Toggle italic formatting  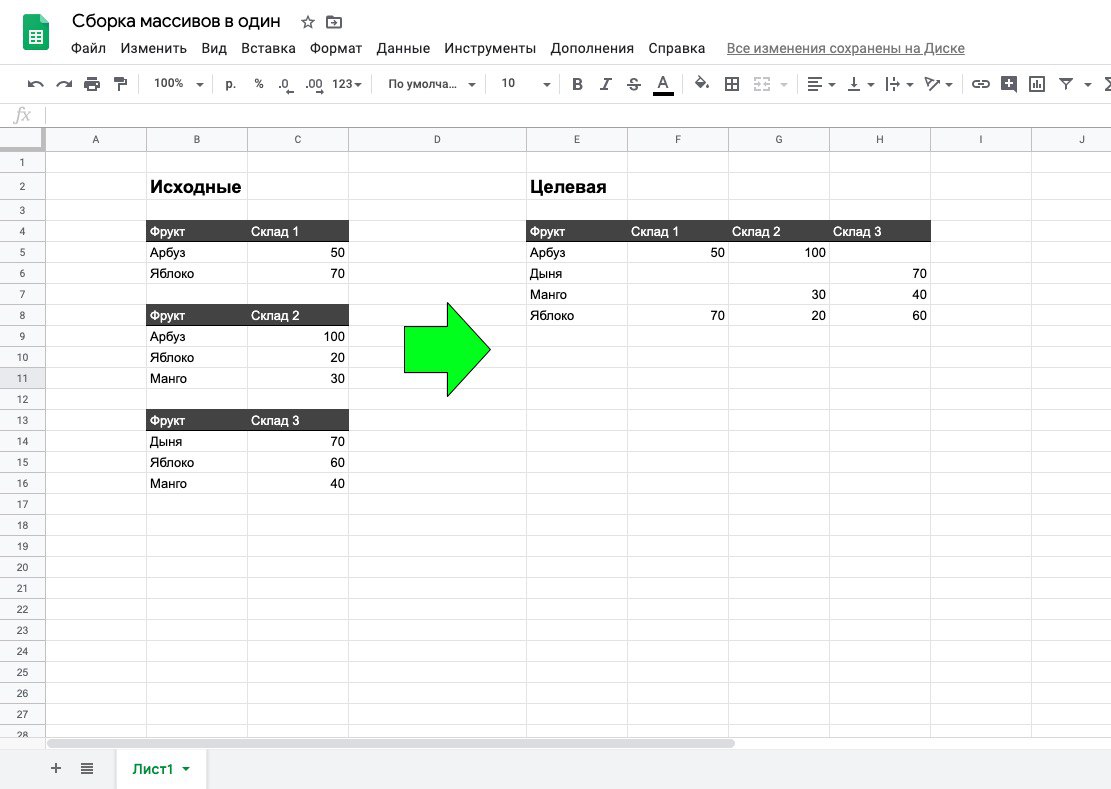click(605, 84)
